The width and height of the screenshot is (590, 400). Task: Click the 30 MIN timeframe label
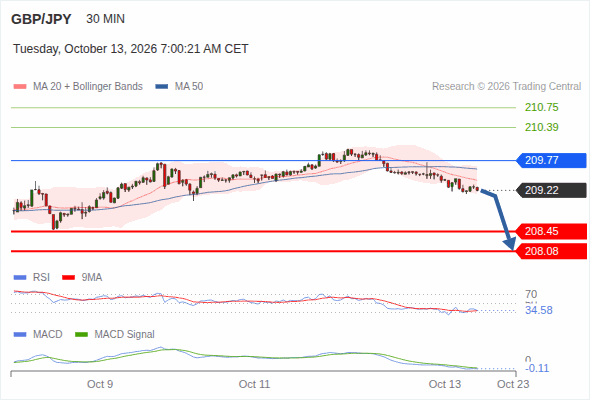(105, 19)
